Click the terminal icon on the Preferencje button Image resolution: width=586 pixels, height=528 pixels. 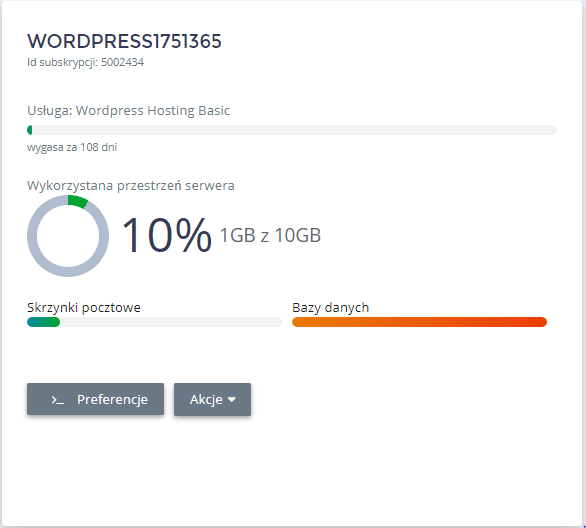click(x=58, y=400)
